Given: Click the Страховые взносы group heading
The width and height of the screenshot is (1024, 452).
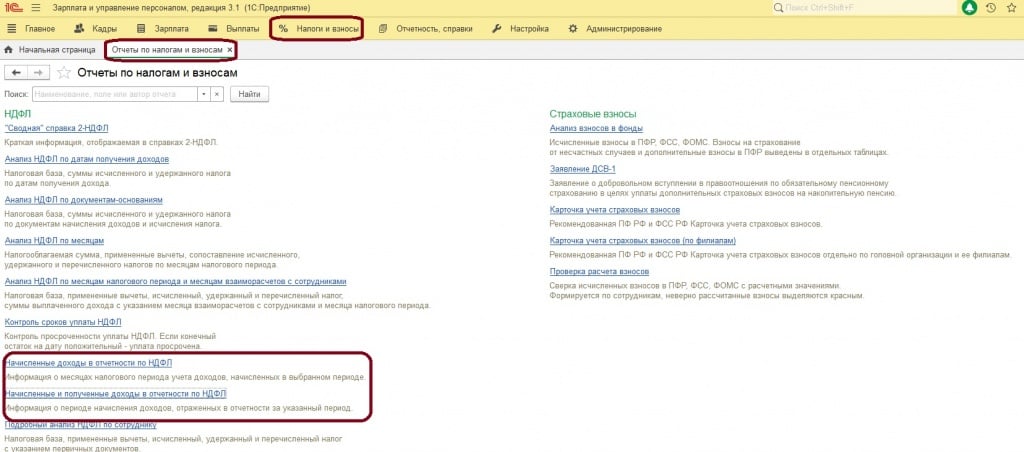Looking at the screenshot, I should click(x=593, y=114).
